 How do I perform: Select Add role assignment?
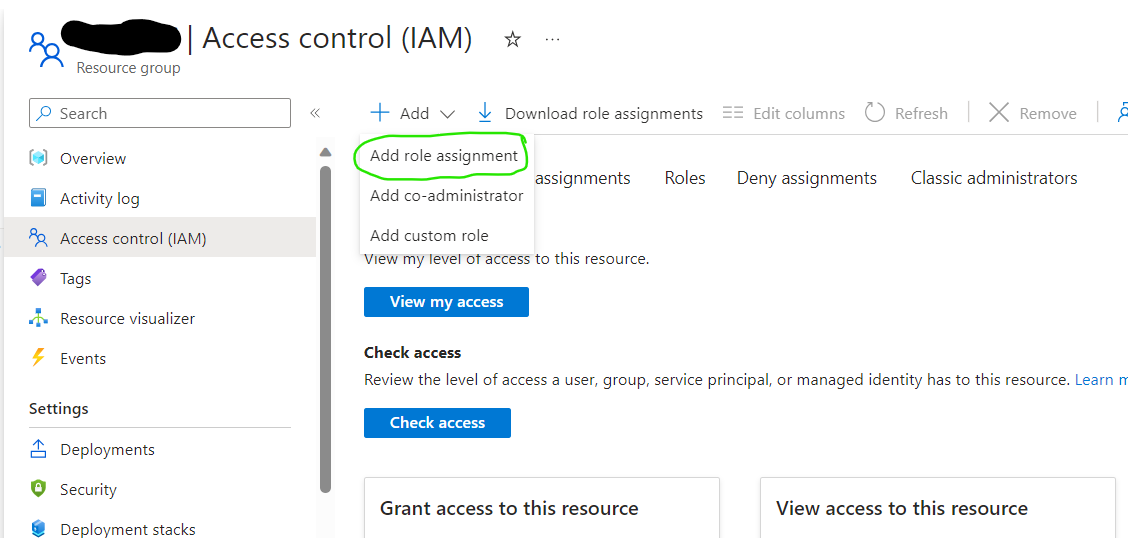pyautogui.click(x=444, y=155)
